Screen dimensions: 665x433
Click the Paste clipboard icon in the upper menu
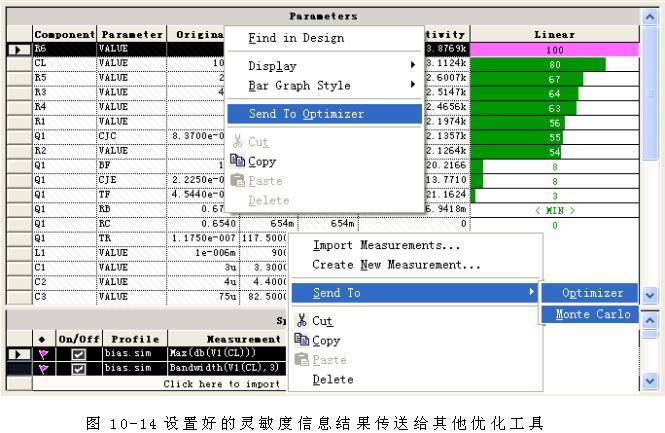pyautogui.click(x=237, y=181)
